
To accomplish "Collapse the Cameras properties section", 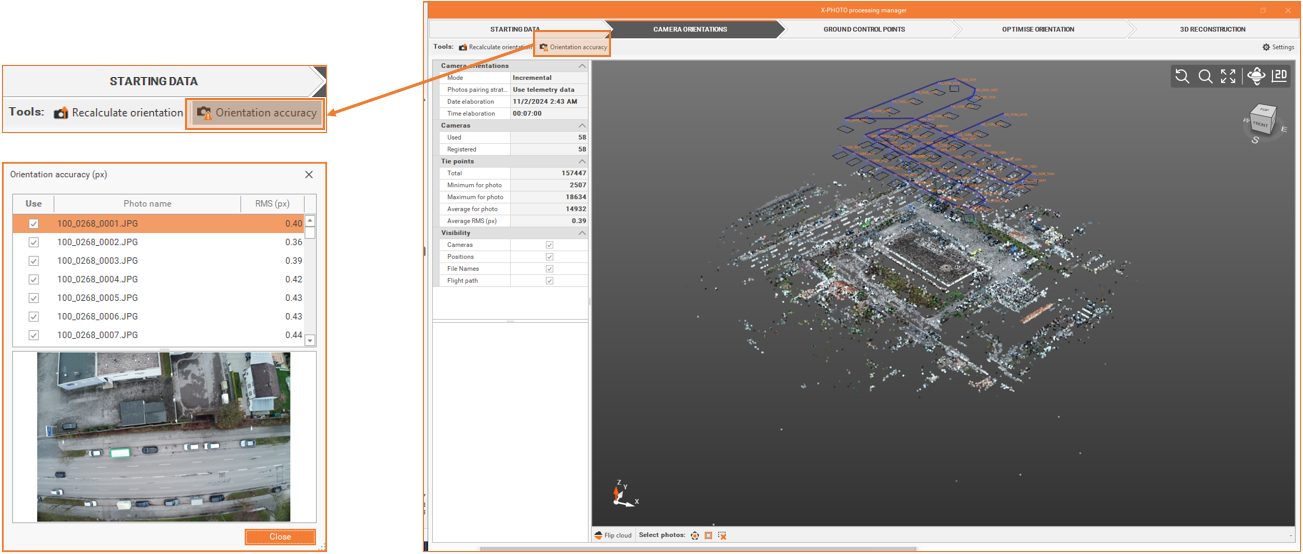I will (582, 126).
